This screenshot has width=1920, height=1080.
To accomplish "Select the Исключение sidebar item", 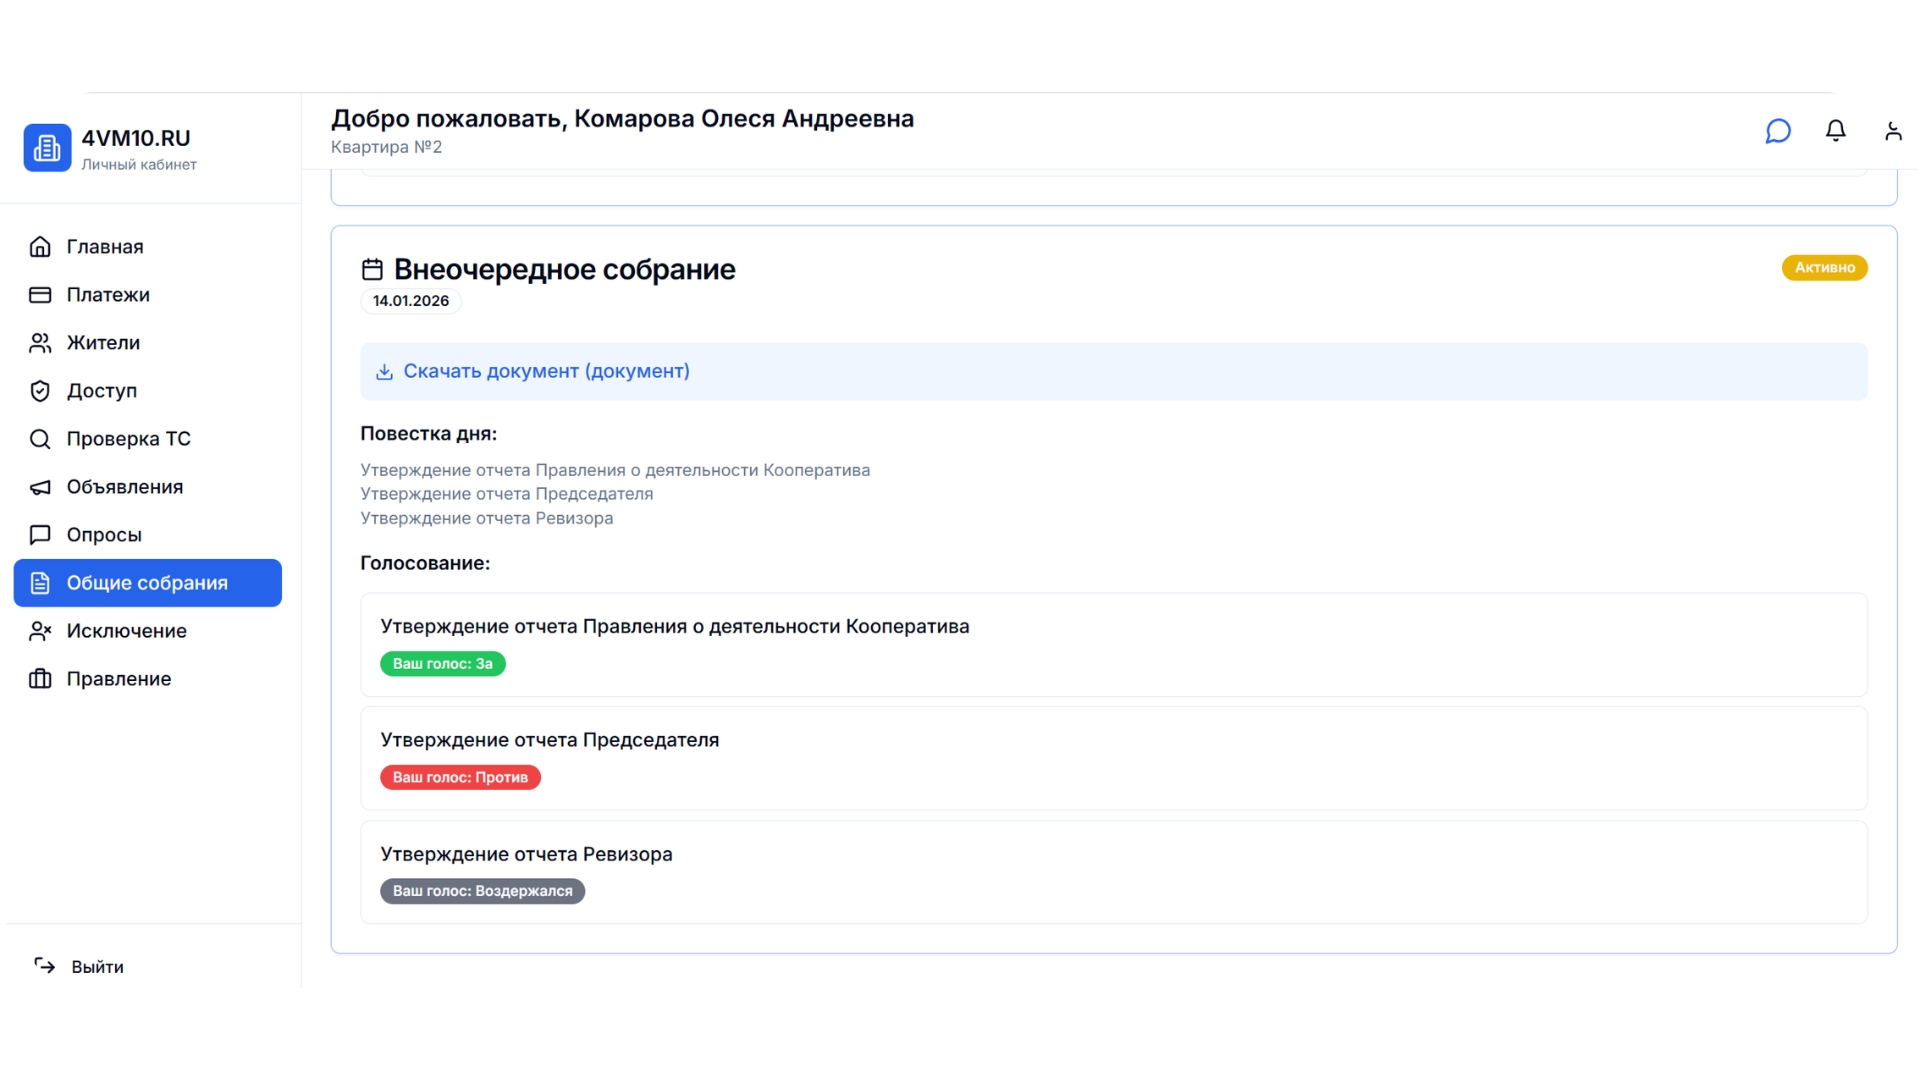I will (126, 631).
